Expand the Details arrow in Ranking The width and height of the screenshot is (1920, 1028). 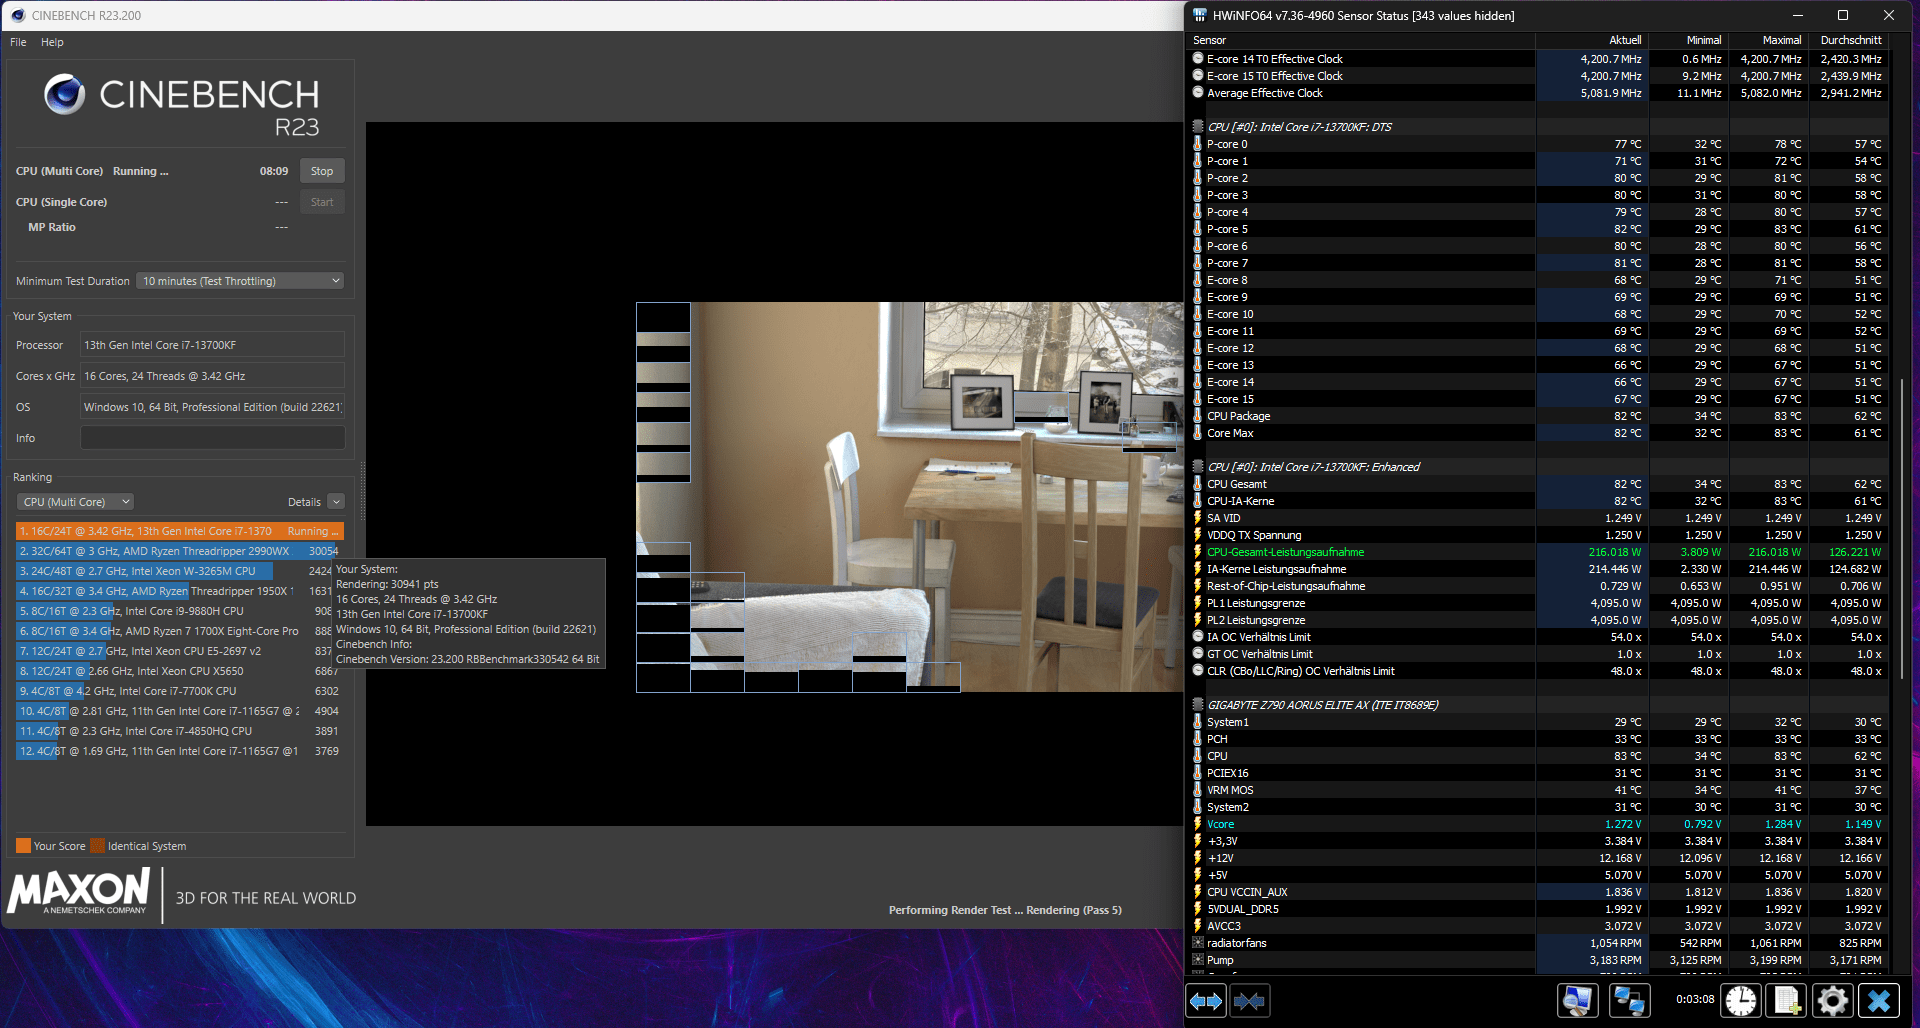pyautogui.click(x=336, y=502)
